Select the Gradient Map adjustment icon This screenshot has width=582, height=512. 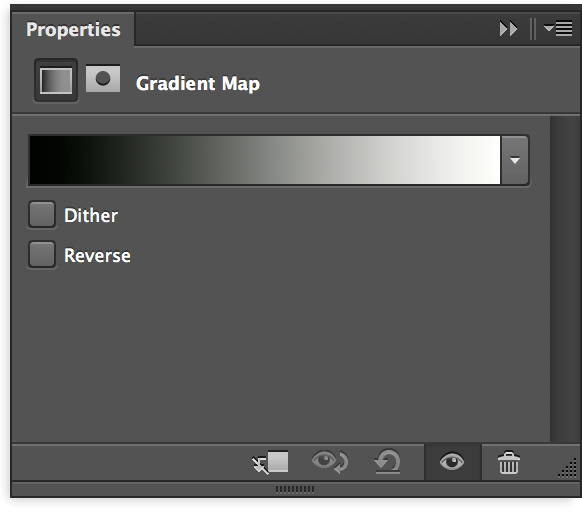(x=56, y=80)
